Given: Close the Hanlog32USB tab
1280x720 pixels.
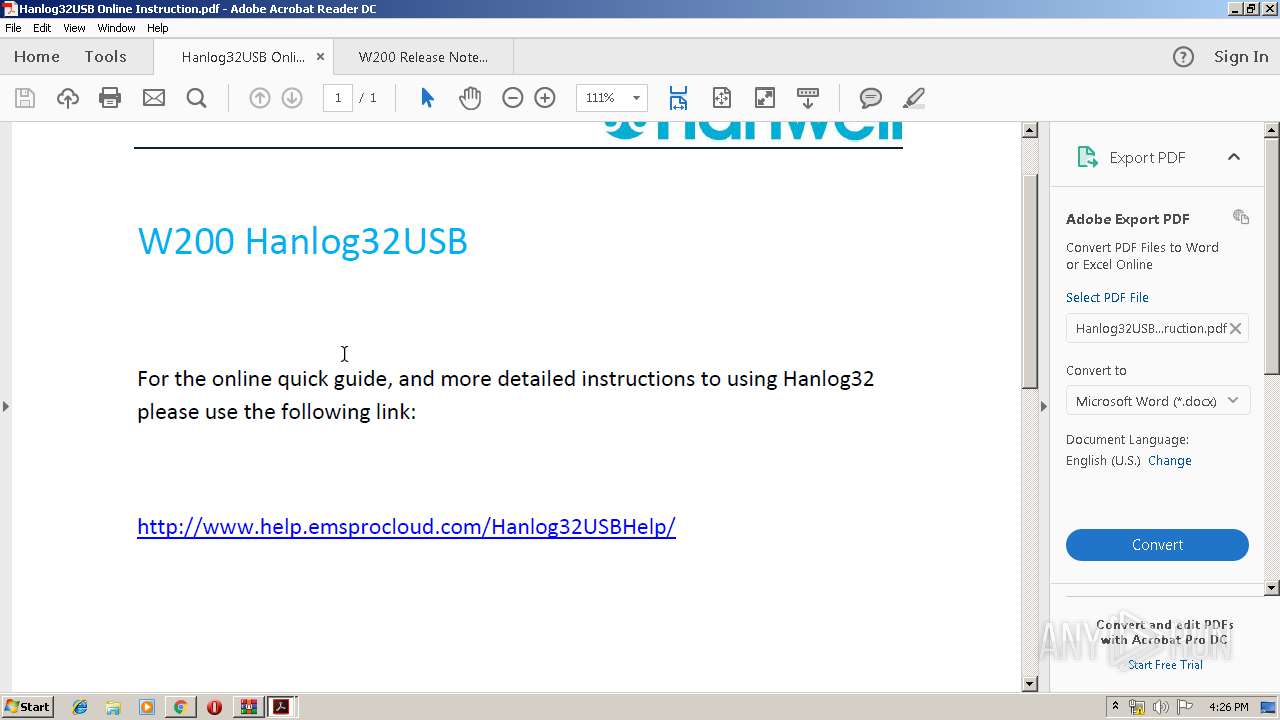Looking at the screenshot, I should 320,57.
